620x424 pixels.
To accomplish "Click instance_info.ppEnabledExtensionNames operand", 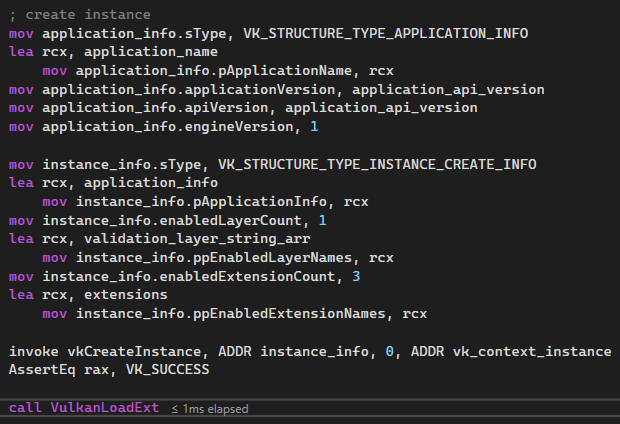I will pos(230,314).
